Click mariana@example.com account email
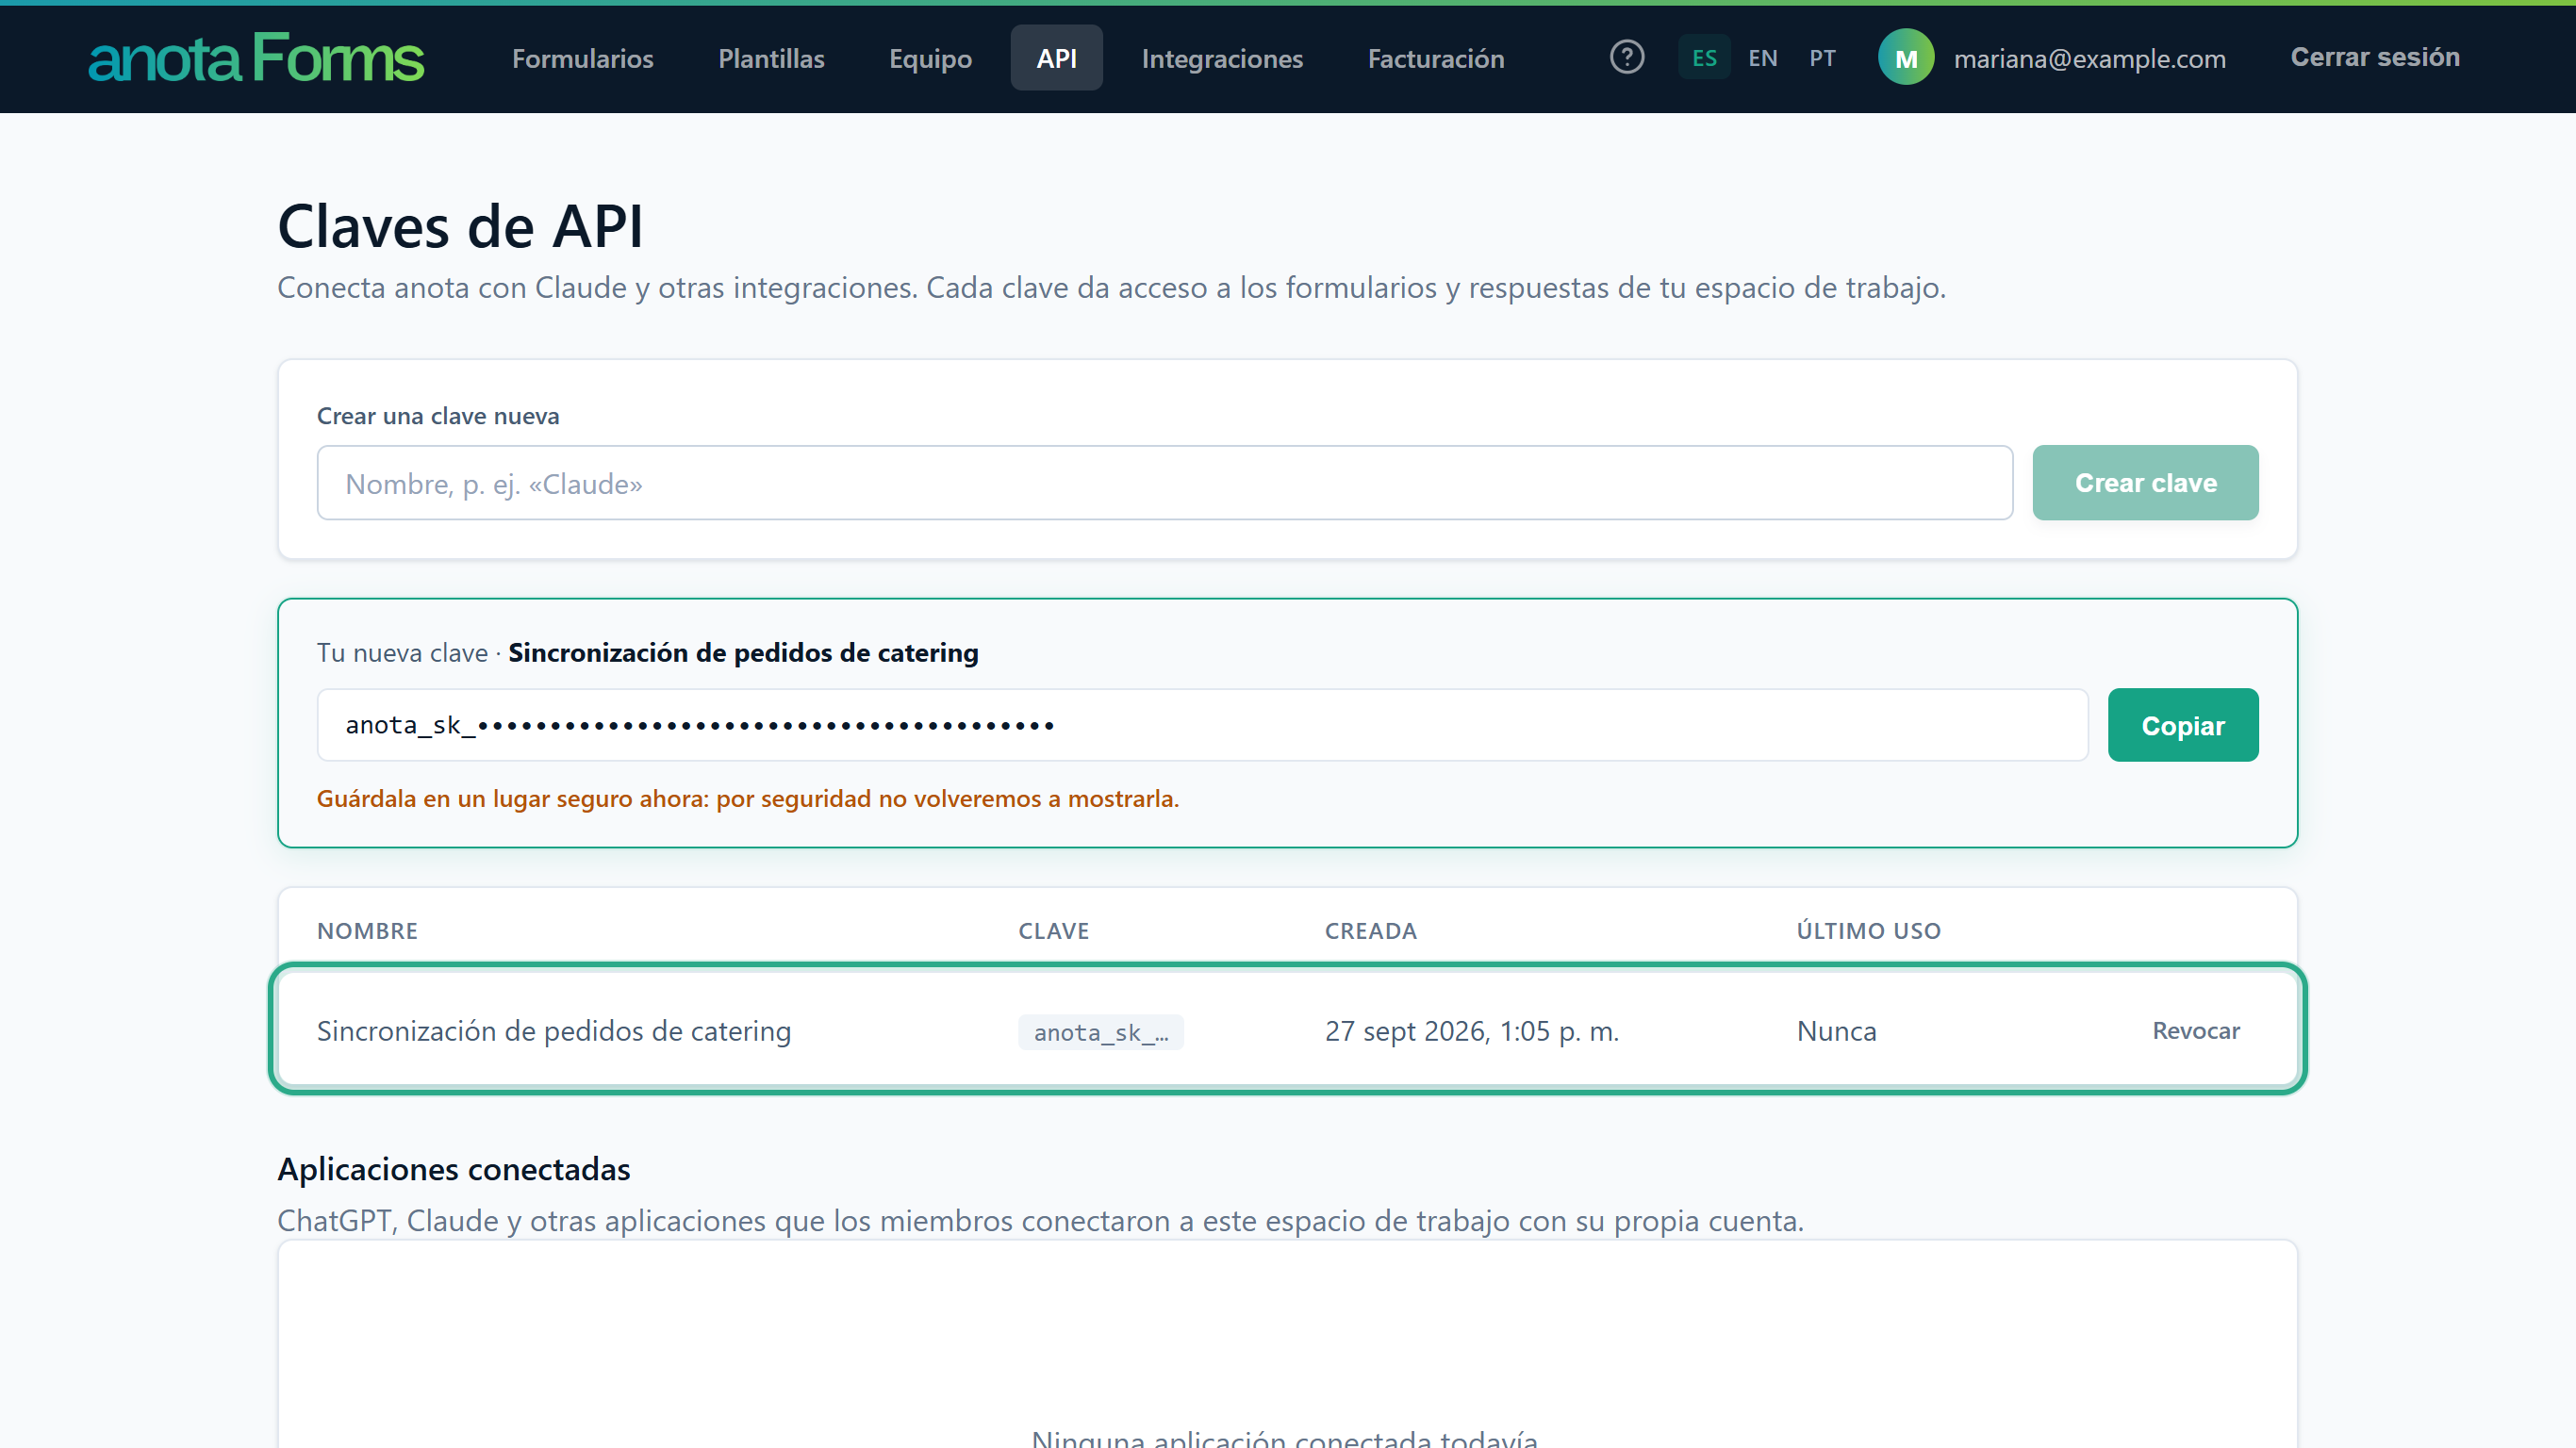Viewport: 2576px width, 1448px height. 2089,58
